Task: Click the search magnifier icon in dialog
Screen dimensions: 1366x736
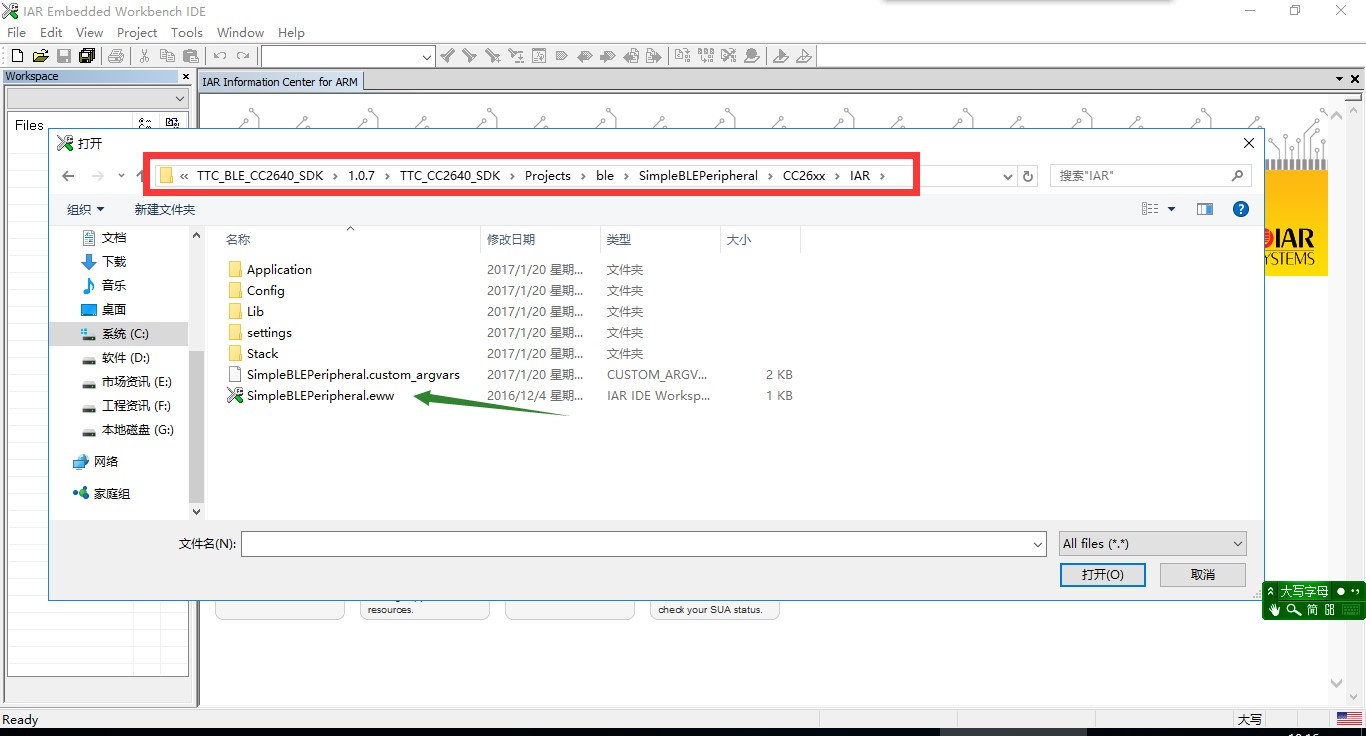Action: click(1238, 176)
